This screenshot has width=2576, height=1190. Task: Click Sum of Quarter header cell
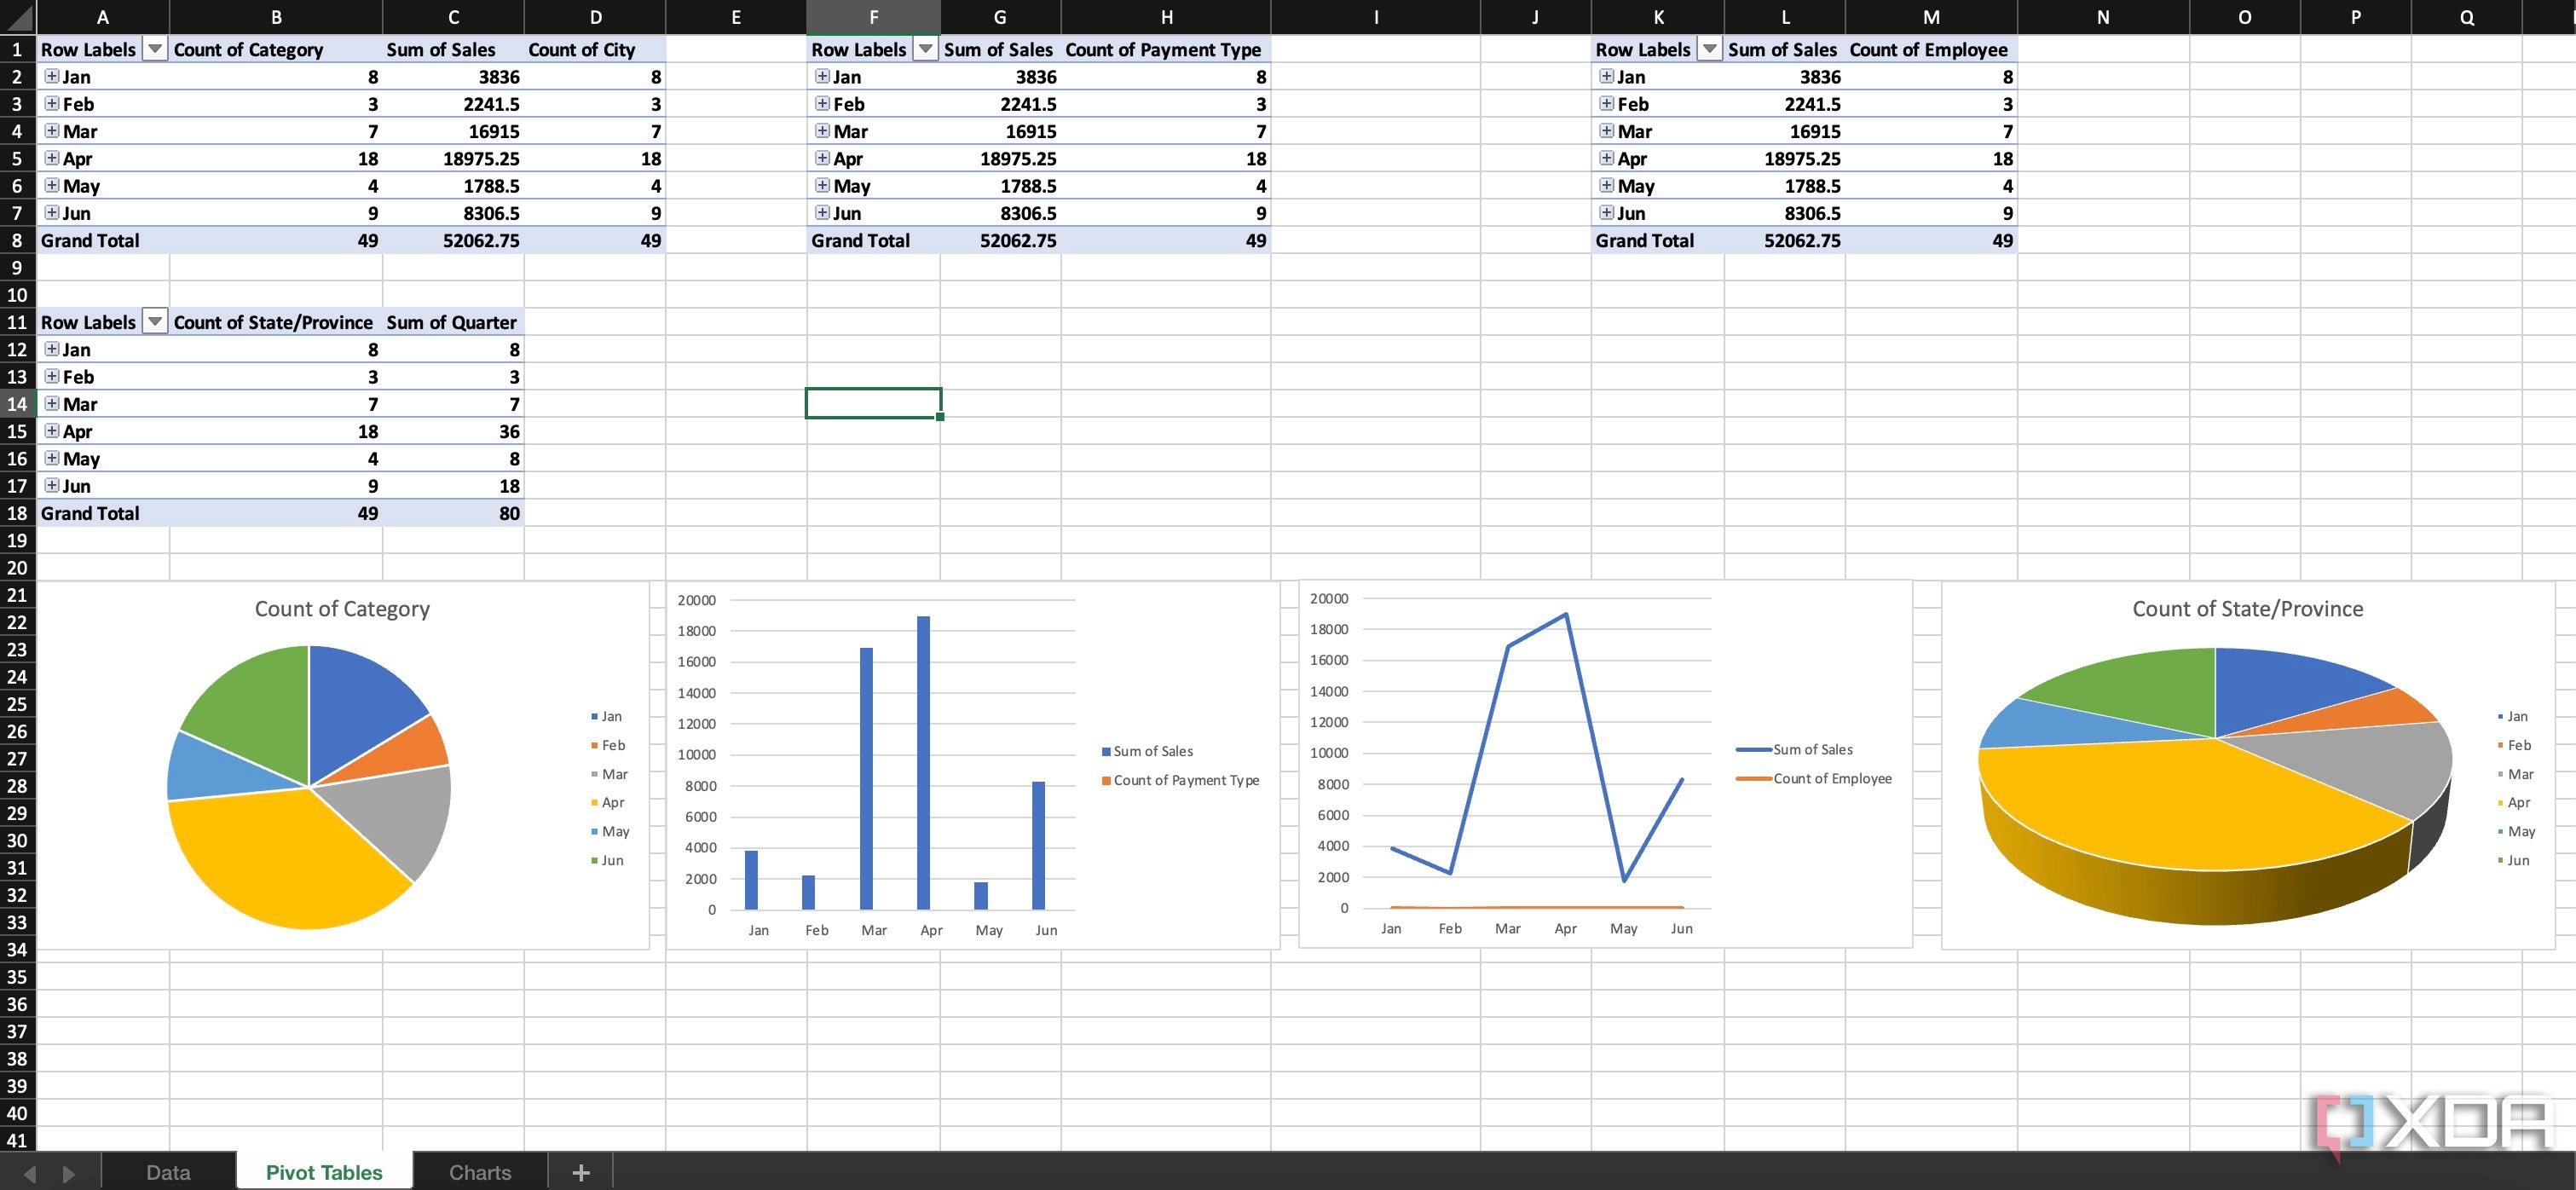click(x=453, y=322)
